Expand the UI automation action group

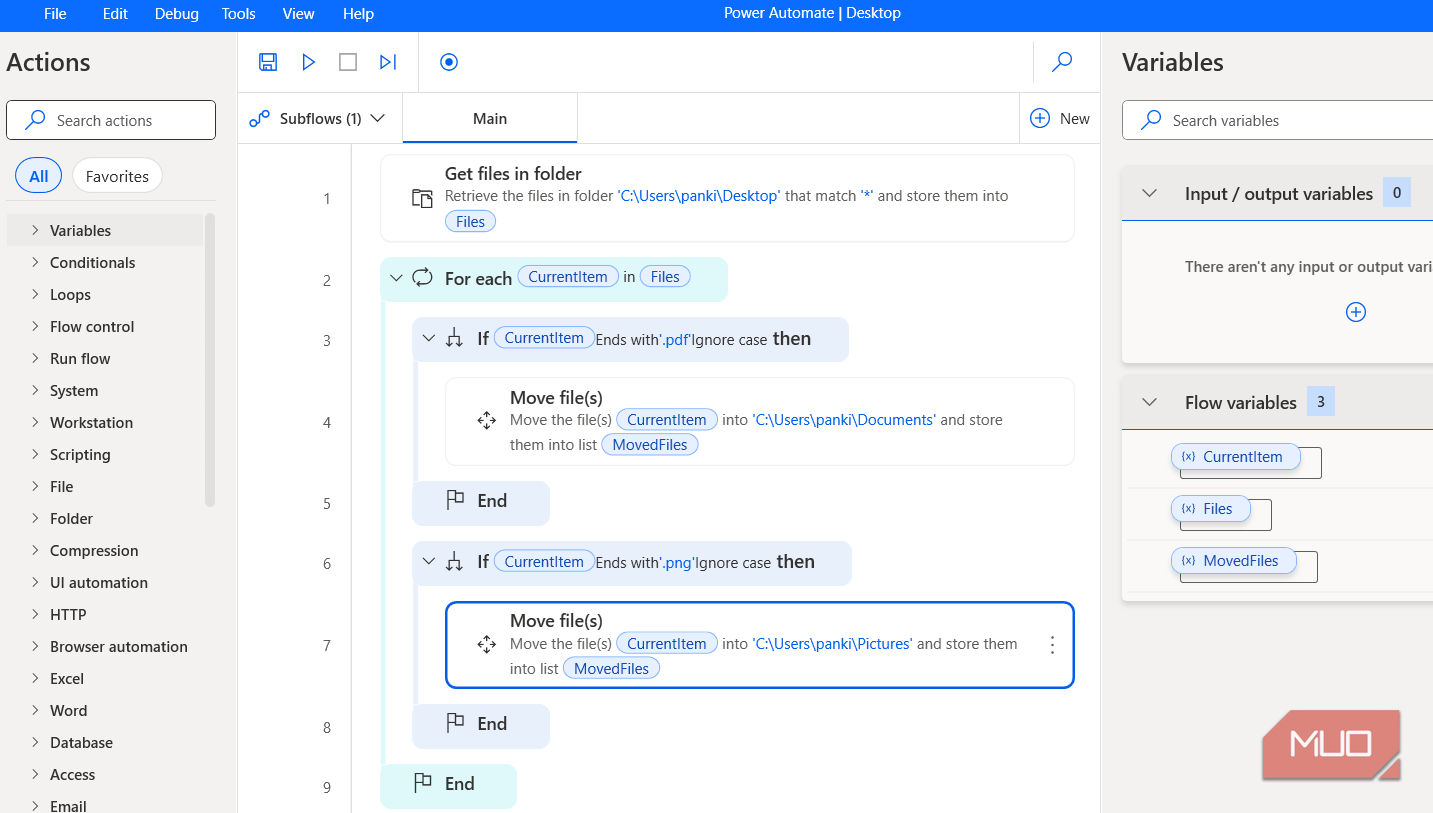pos(35,582)
